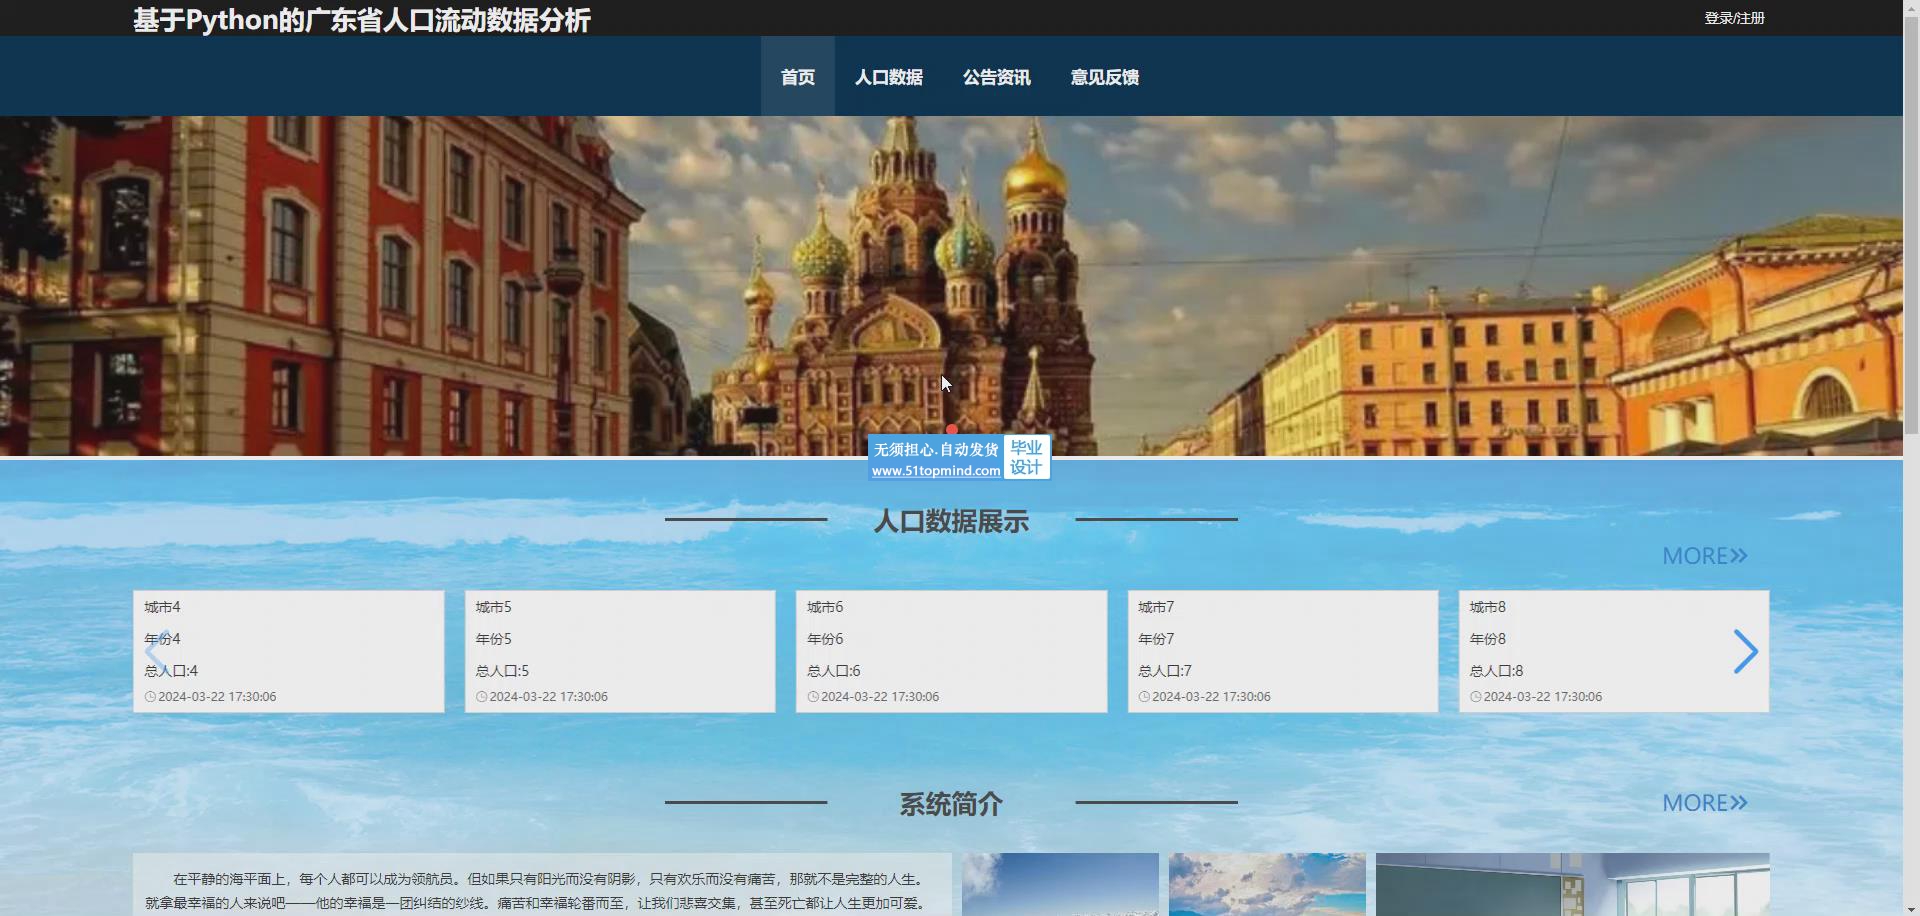Open the 城市4 data card
1920x916 pixels.
(288, 651)
